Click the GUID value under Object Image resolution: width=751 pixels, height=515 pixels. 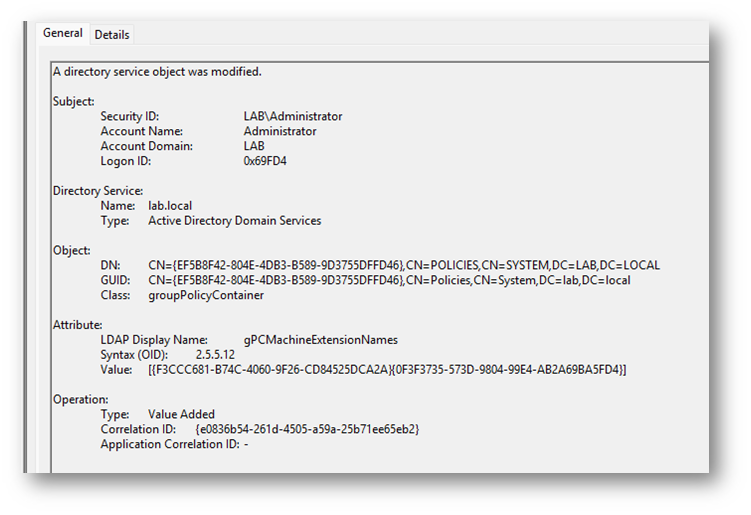tap(389, 280)
